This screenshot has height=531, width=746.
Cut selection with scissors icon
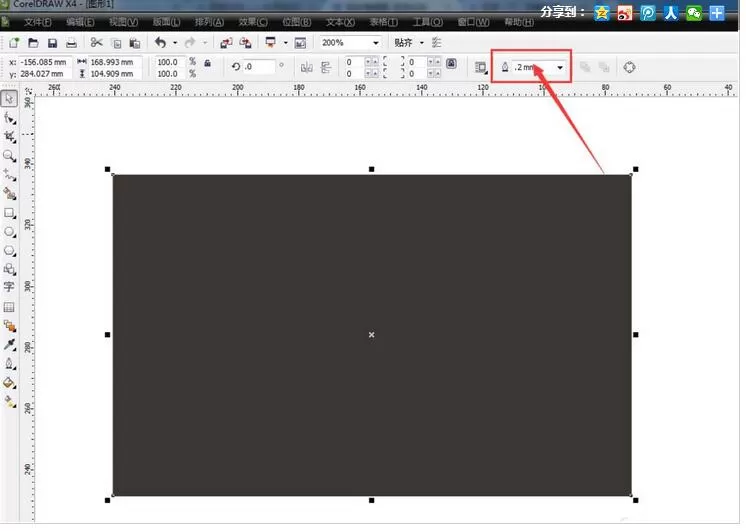click(x=97, y=43)
